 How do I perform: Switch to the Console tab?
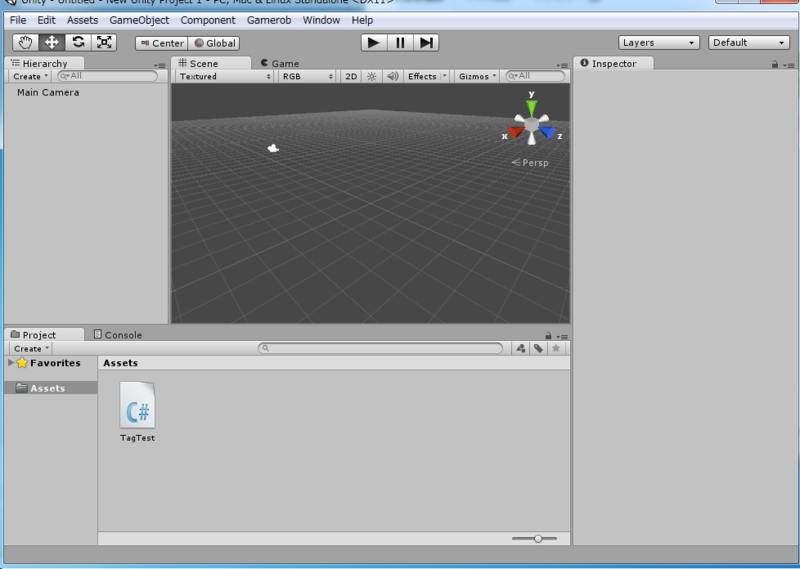[x=118, y=335]
